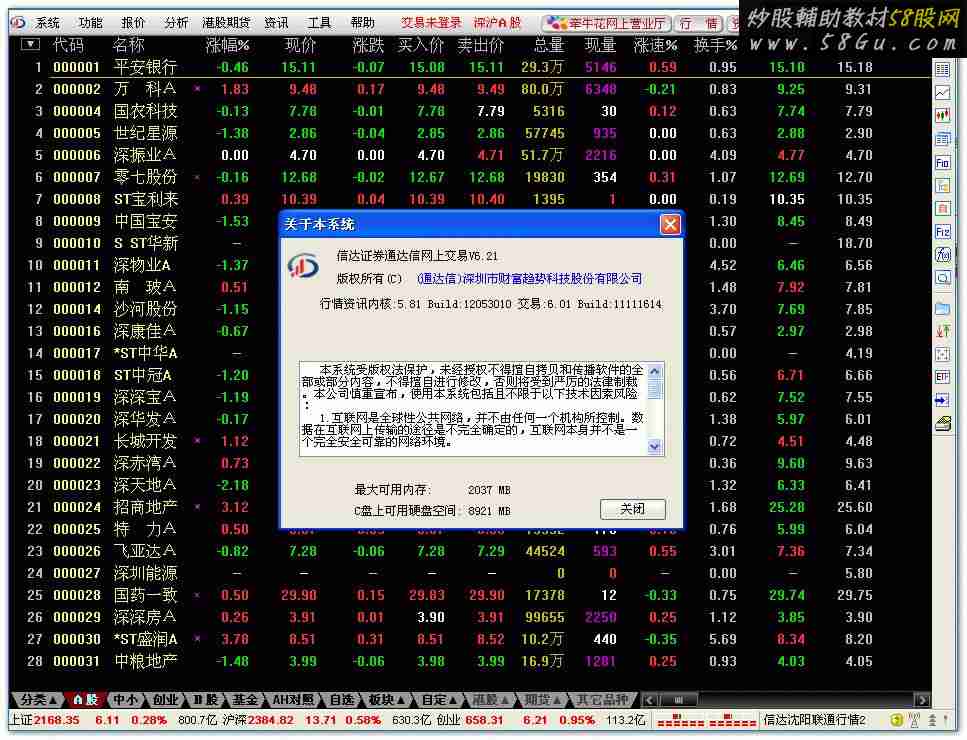Click the 行情 button in top bar
967x740 pixels.
click(699, 23)
